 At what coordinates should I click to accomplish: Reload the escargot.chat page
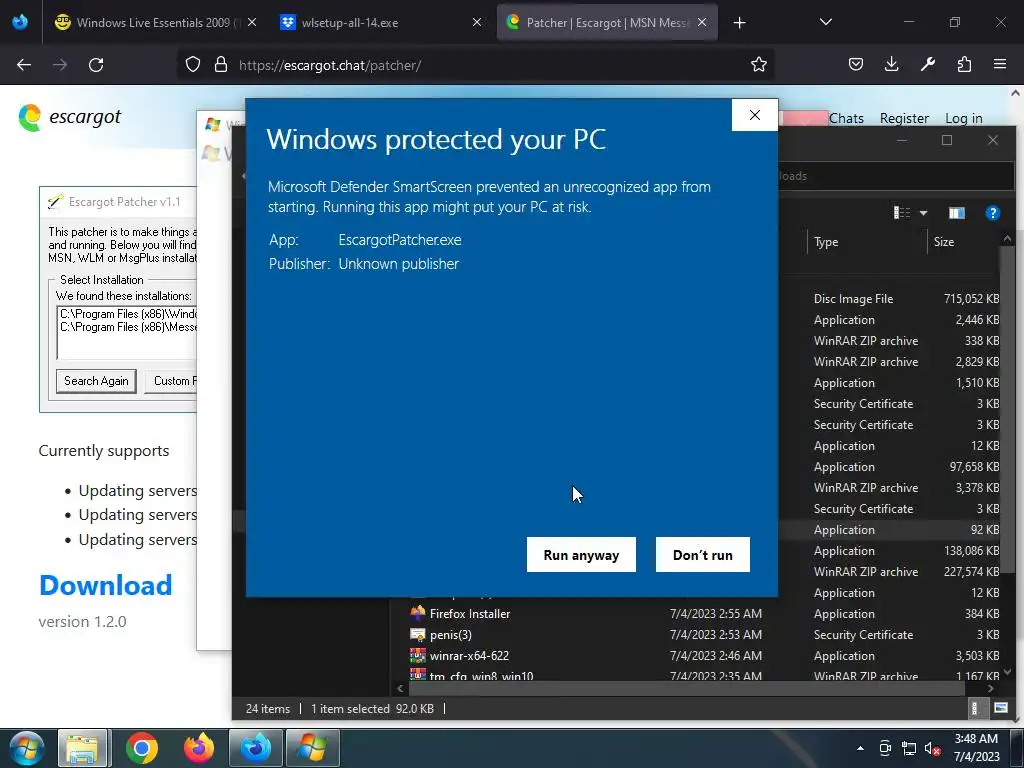[x=96, y=65]
